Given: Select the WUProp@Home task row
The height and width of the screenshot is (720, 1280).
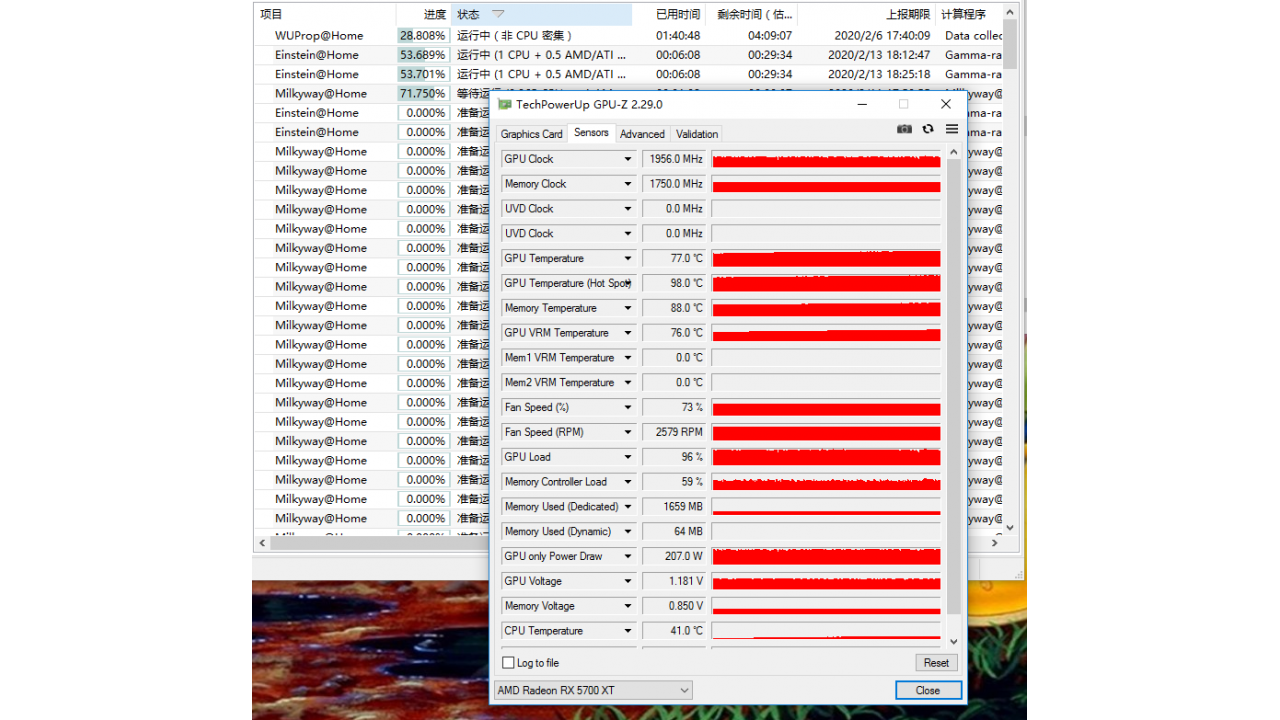Looking at the screenshot, I should [628, 35].
